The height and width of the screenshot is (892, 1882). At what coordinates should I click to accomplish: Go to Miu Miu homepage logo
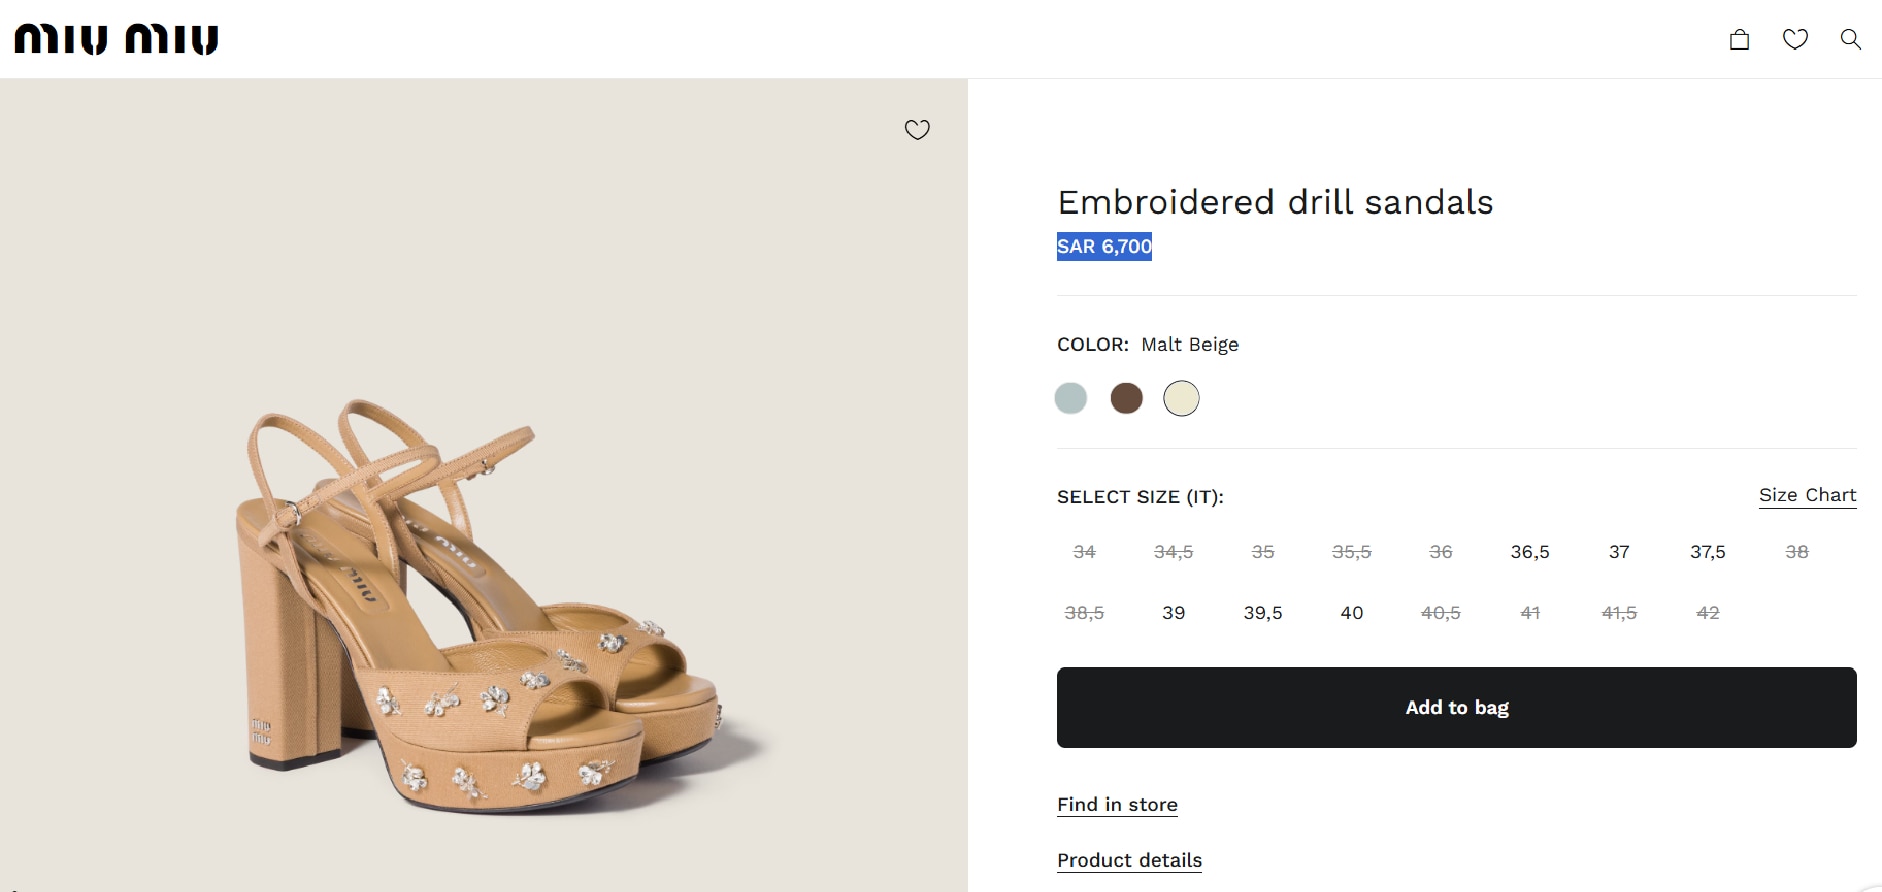tap(116, 39)
